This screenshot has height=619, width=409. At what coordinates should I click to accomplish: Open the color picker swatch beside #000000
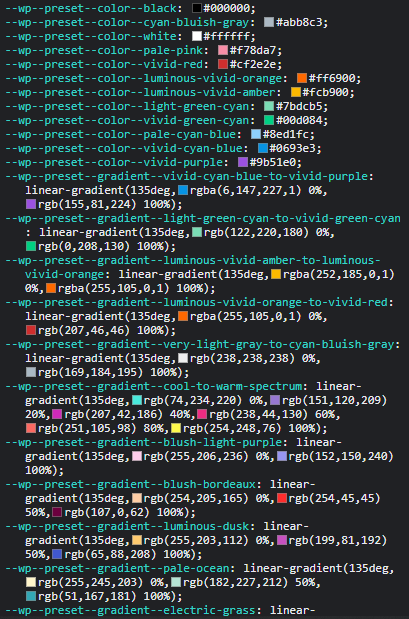pyautogui.click(x=197, y=8)
